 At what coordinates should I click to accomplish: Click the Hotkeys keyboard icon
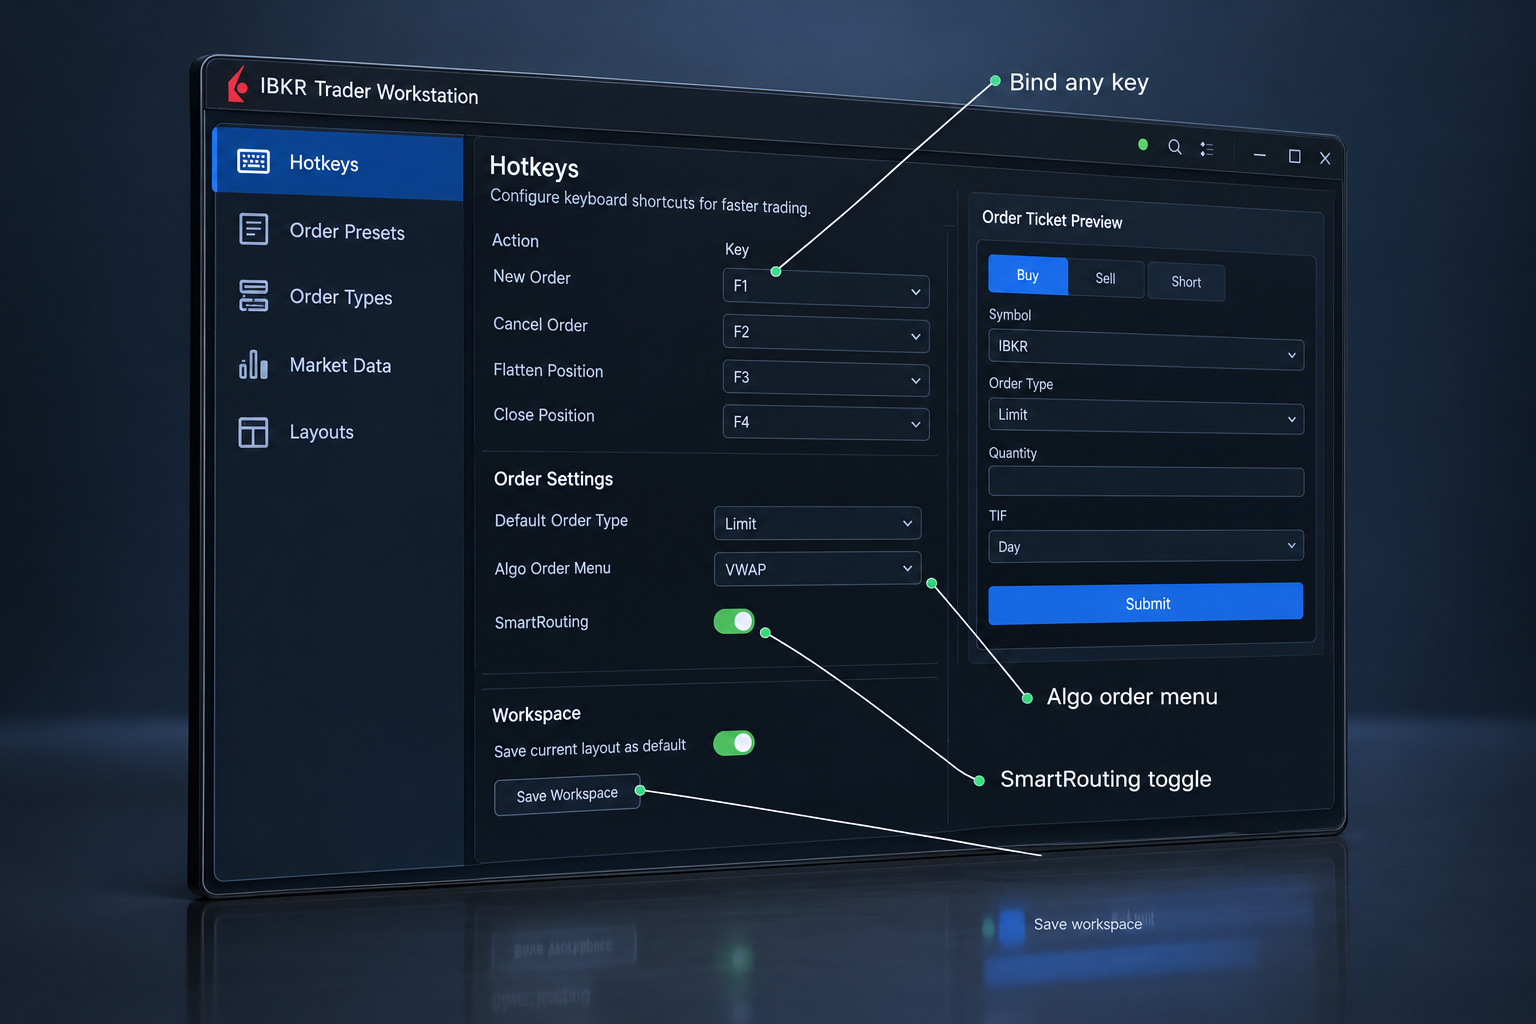tap(253, 161)
